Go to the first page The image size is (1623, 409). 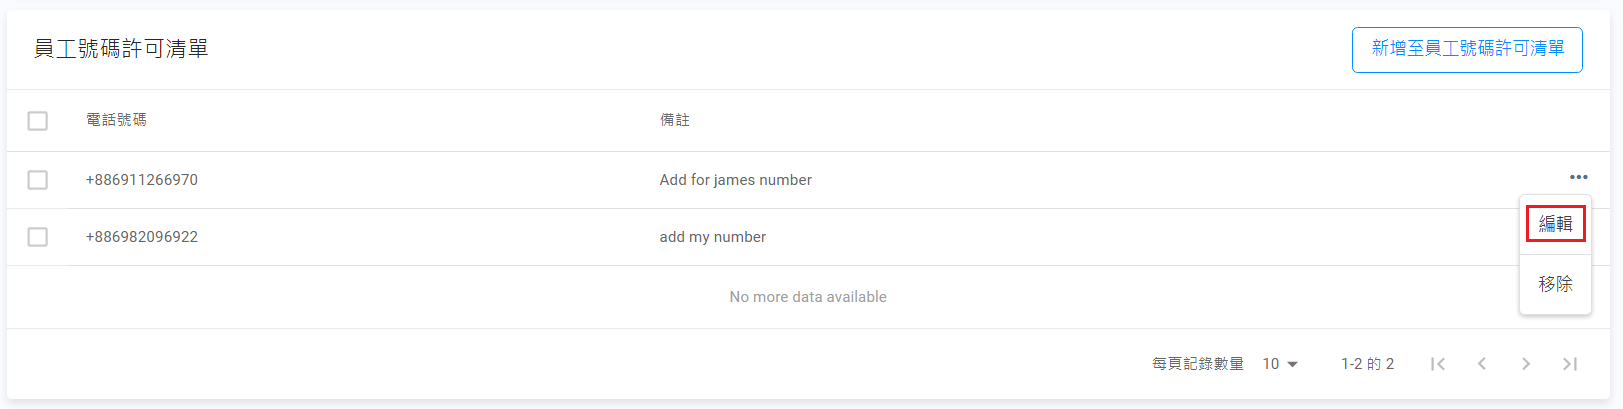click(1437, 364)
